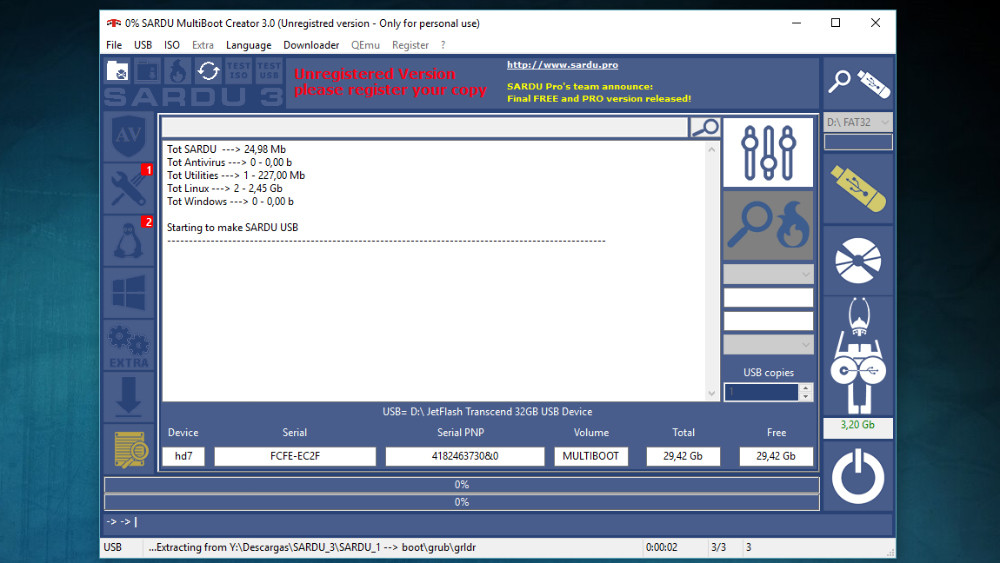Click the first white field under dropdown
This screenshot has height=563, width=1000.
point(768,298)
